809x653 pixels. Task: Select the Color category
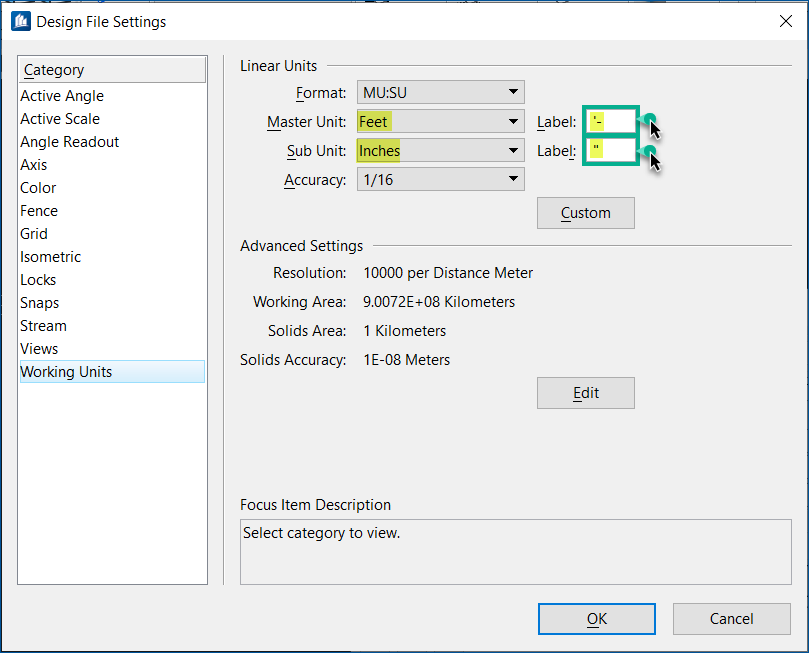[112, 188]
